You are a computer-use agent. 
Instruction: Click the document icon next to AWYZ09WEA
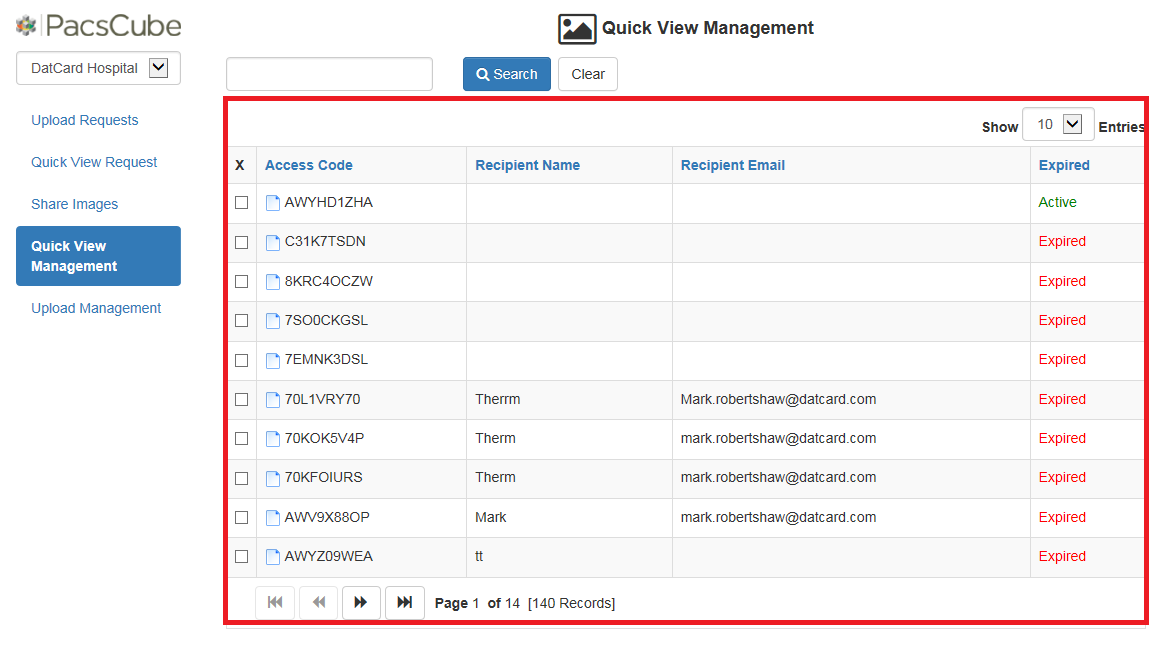[x=273, y=557]
